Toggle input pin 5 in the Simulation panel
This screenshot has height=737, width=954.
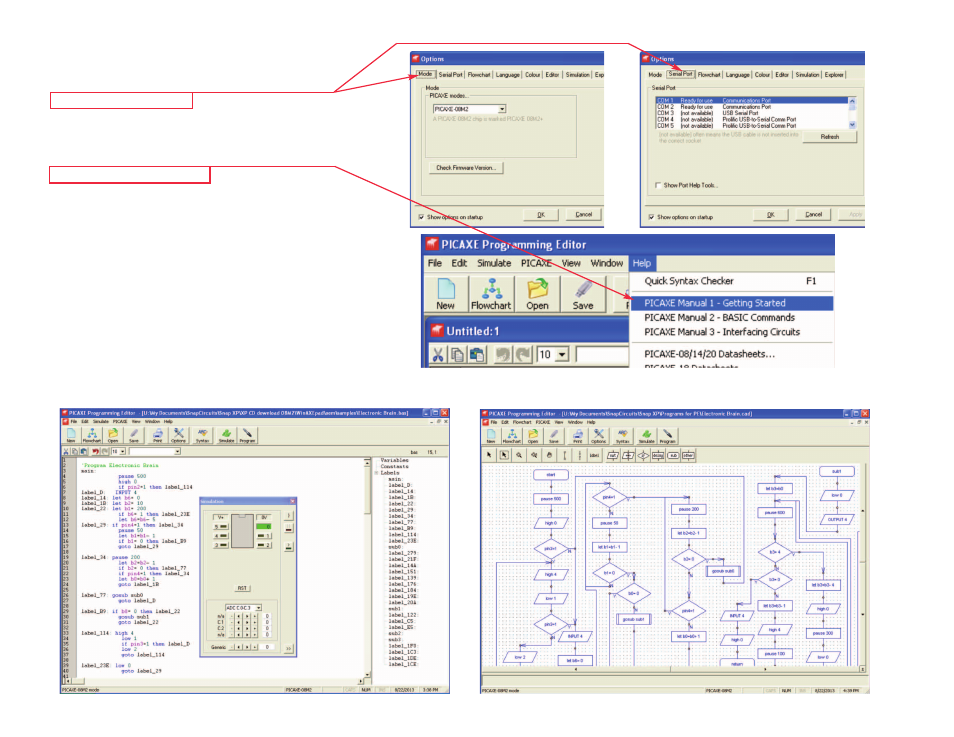click(x=220, y=526)
